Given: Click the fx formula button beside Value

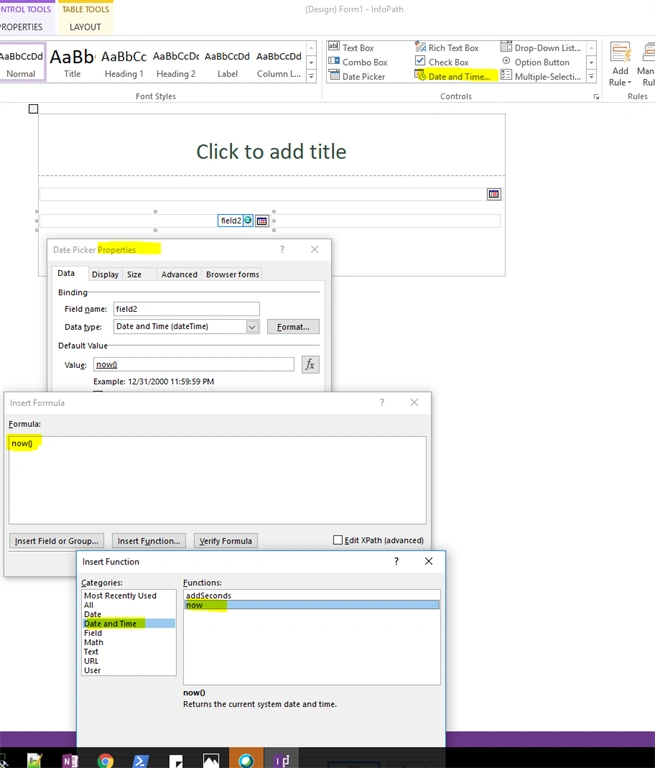Looking at the screenshot, I should tap(310, 364).
